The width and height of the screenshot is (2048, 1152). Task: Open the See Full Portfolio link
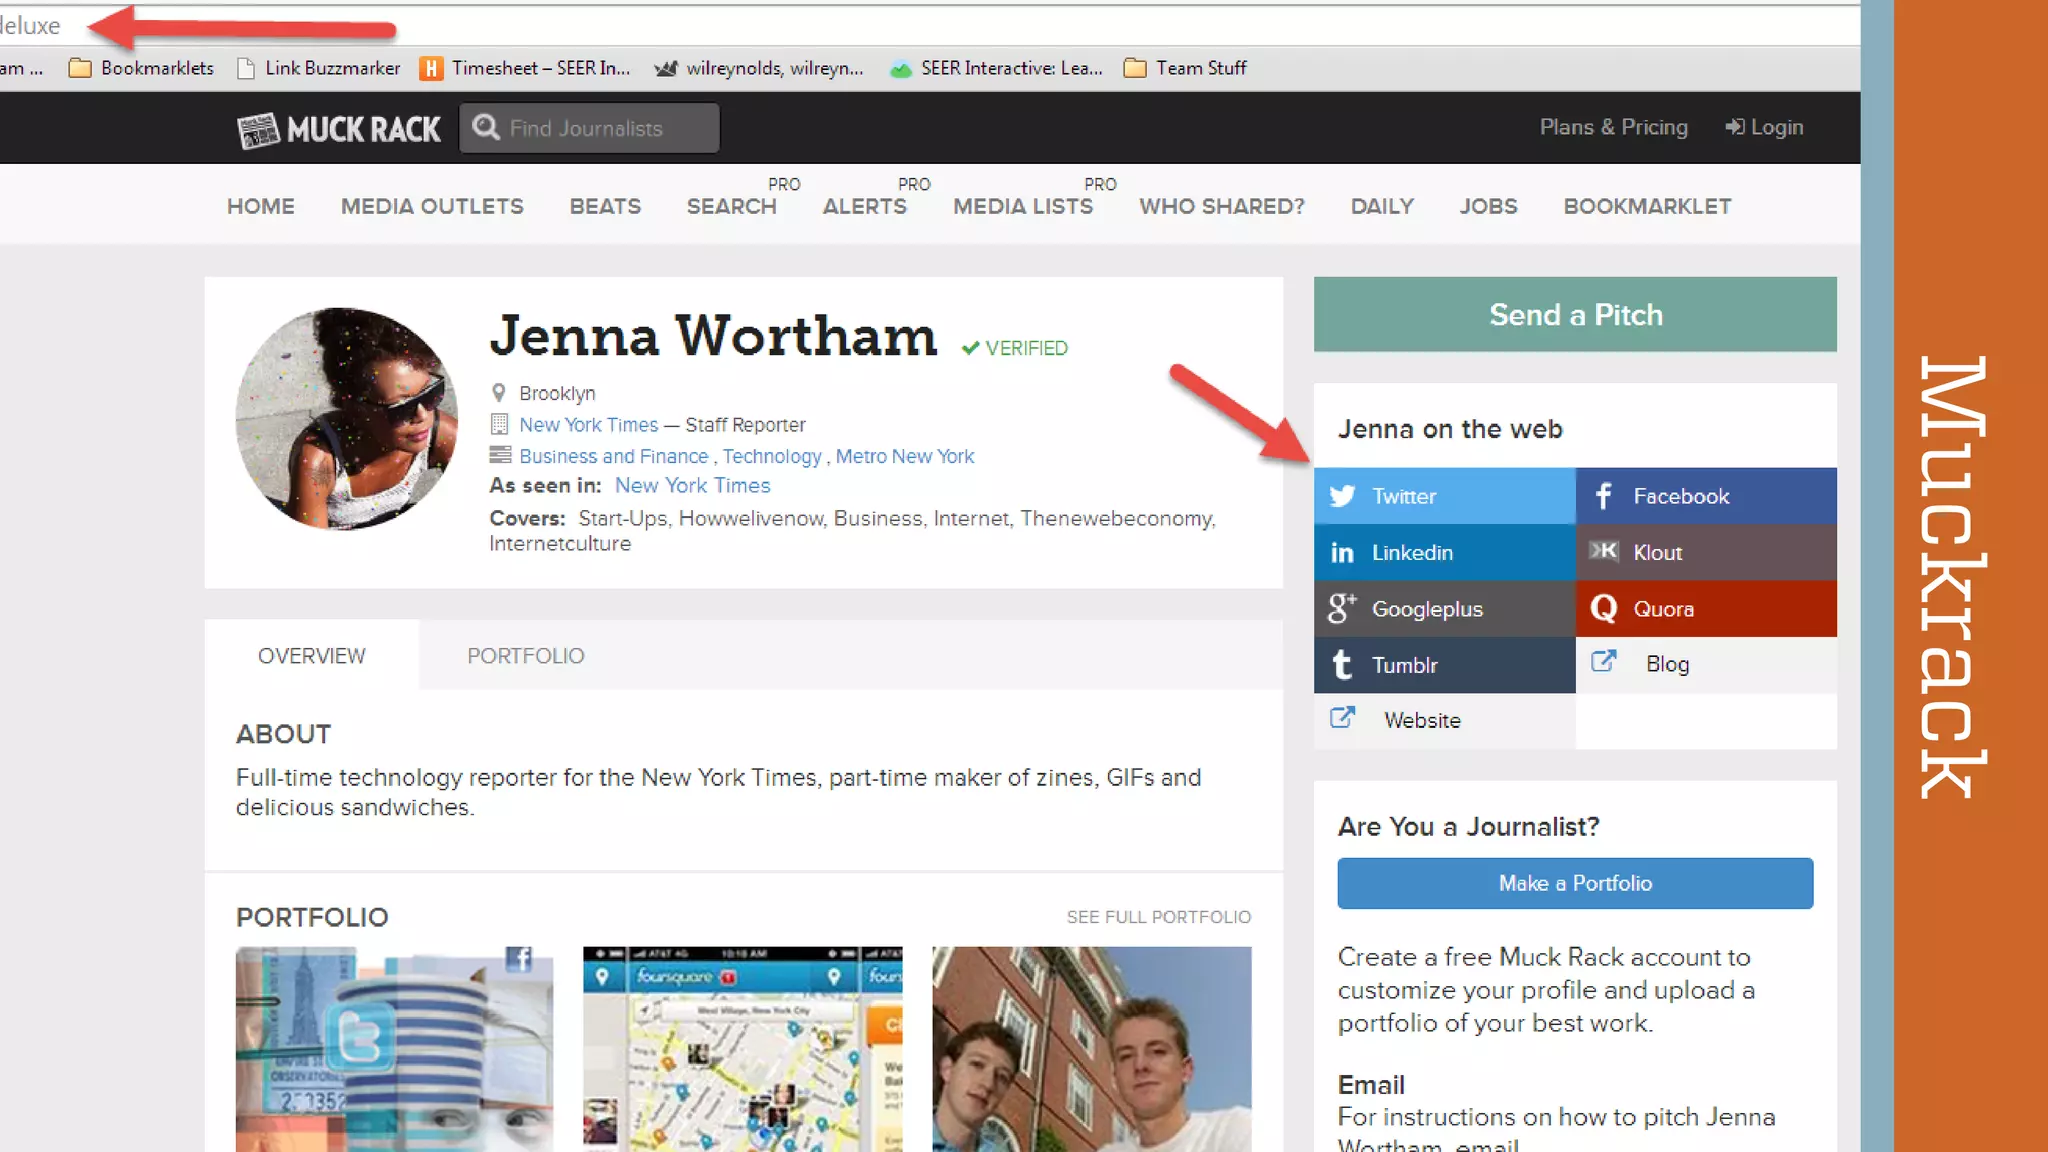[1158, 917]
